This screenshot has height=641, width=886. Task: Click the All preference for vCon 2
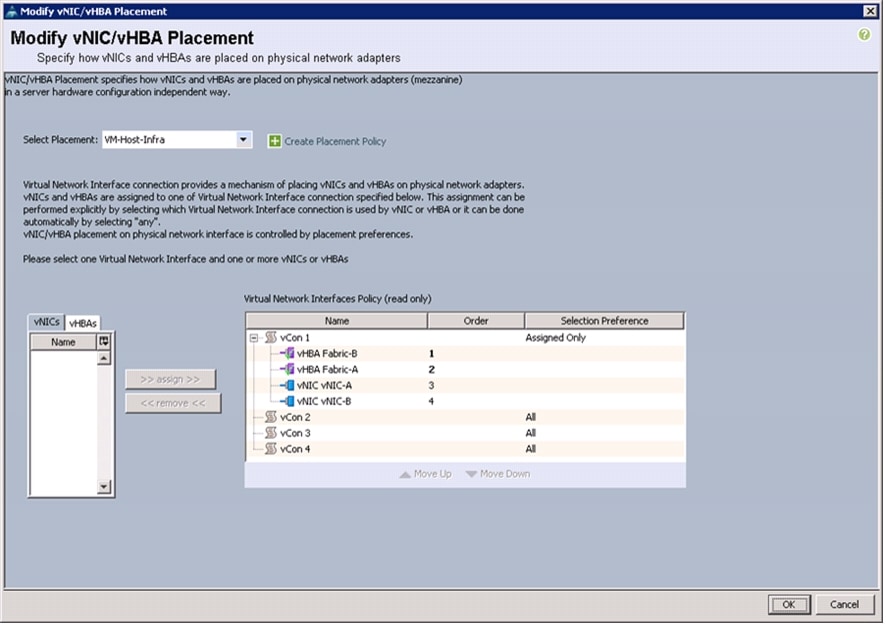[531, 417]
